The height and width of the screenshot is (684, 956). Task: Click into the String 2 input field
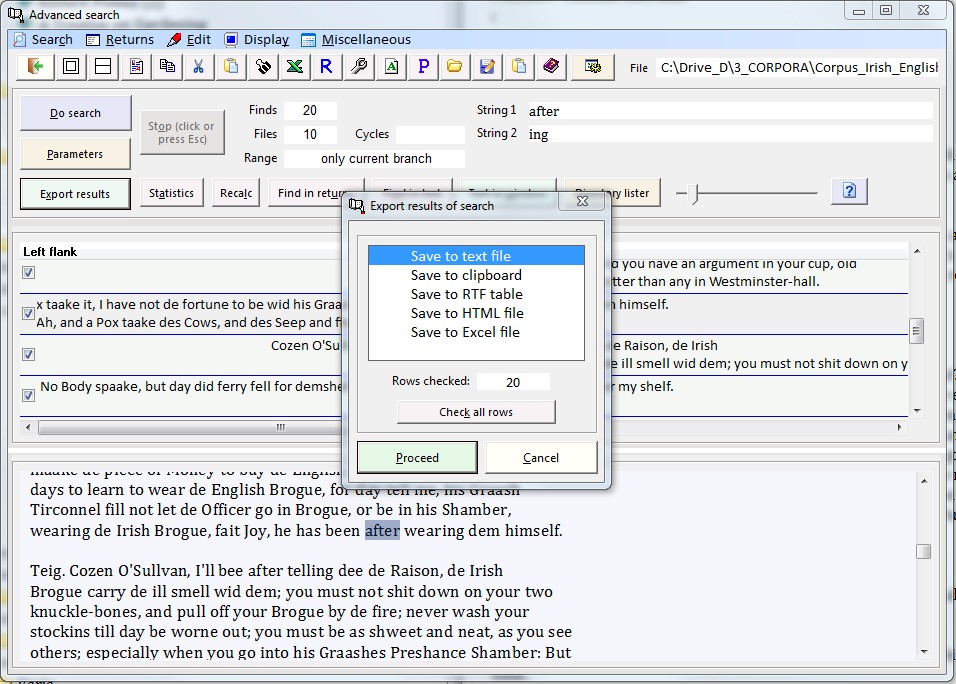[x=728, y=134]
